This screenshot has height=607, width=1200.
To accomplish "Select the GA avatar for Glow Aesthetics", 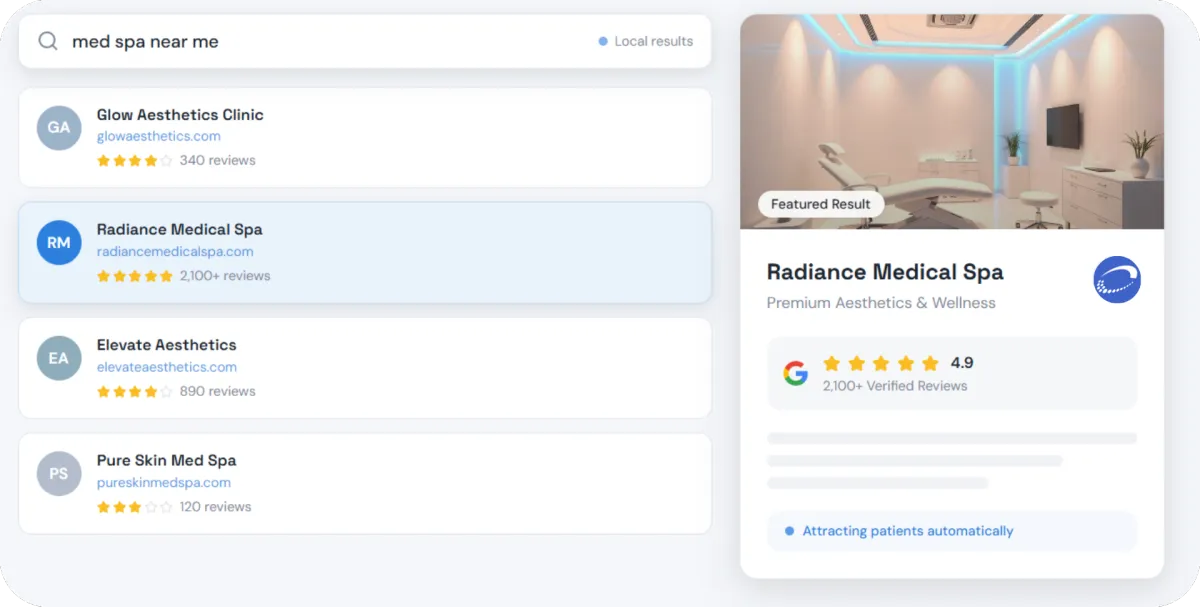I will click(x=59, y=127).
